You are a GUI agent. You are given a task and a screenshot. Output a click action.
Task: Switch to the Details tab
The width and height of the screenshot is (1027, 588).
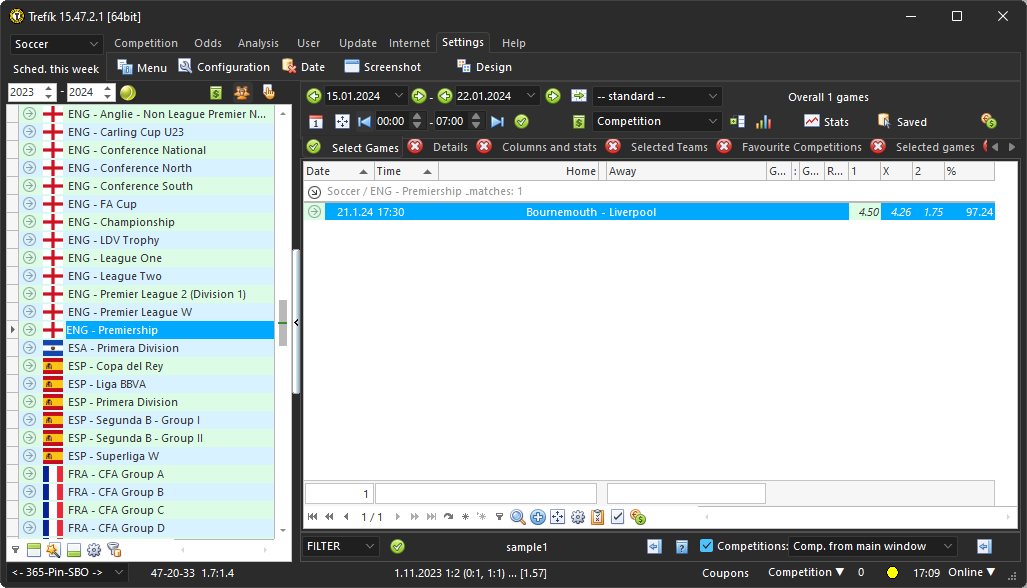[450, 146]
